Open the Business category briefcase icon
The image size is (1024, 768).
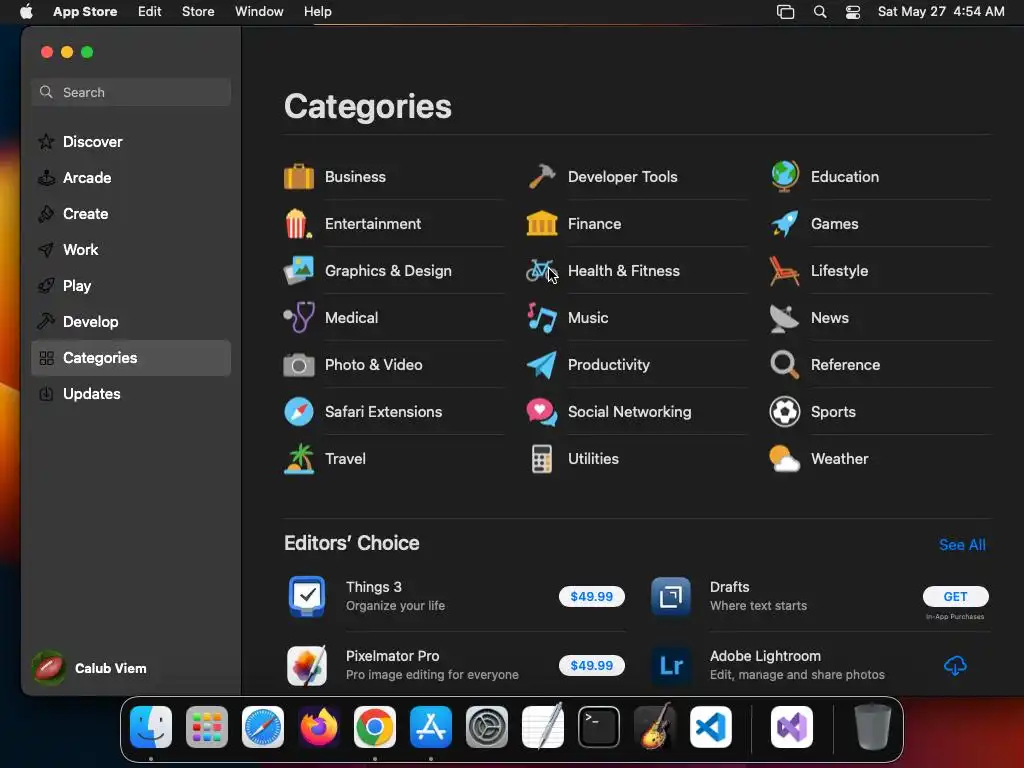click(298, 176)
